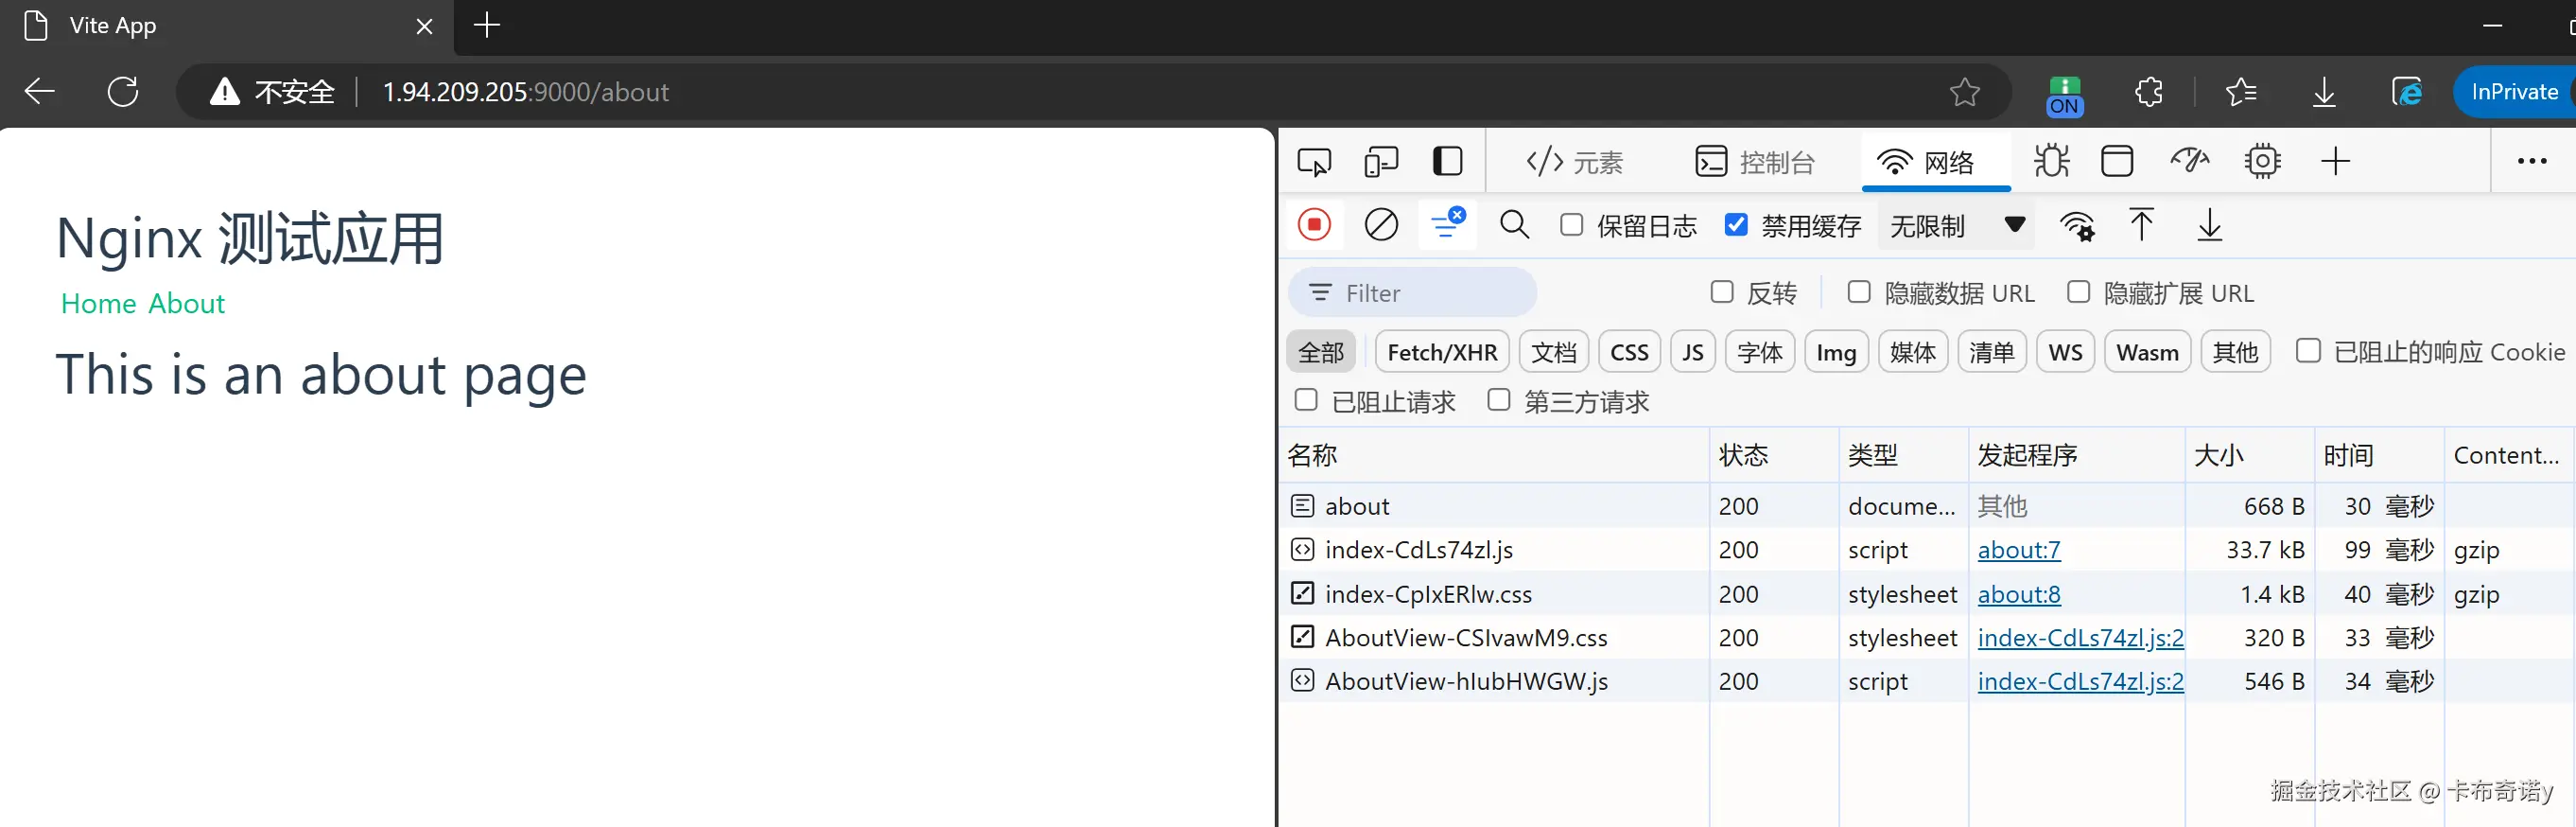Clear the network log
Screen dimensions: 2576x827
1381,225
